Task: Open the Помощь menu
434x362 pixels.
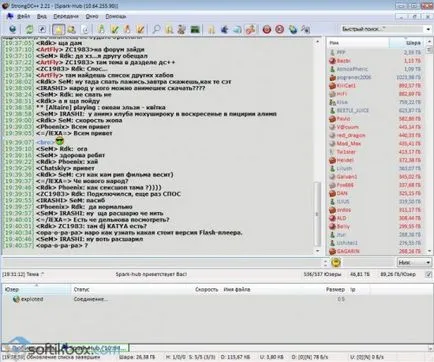Action: click(x=116, y=16)
